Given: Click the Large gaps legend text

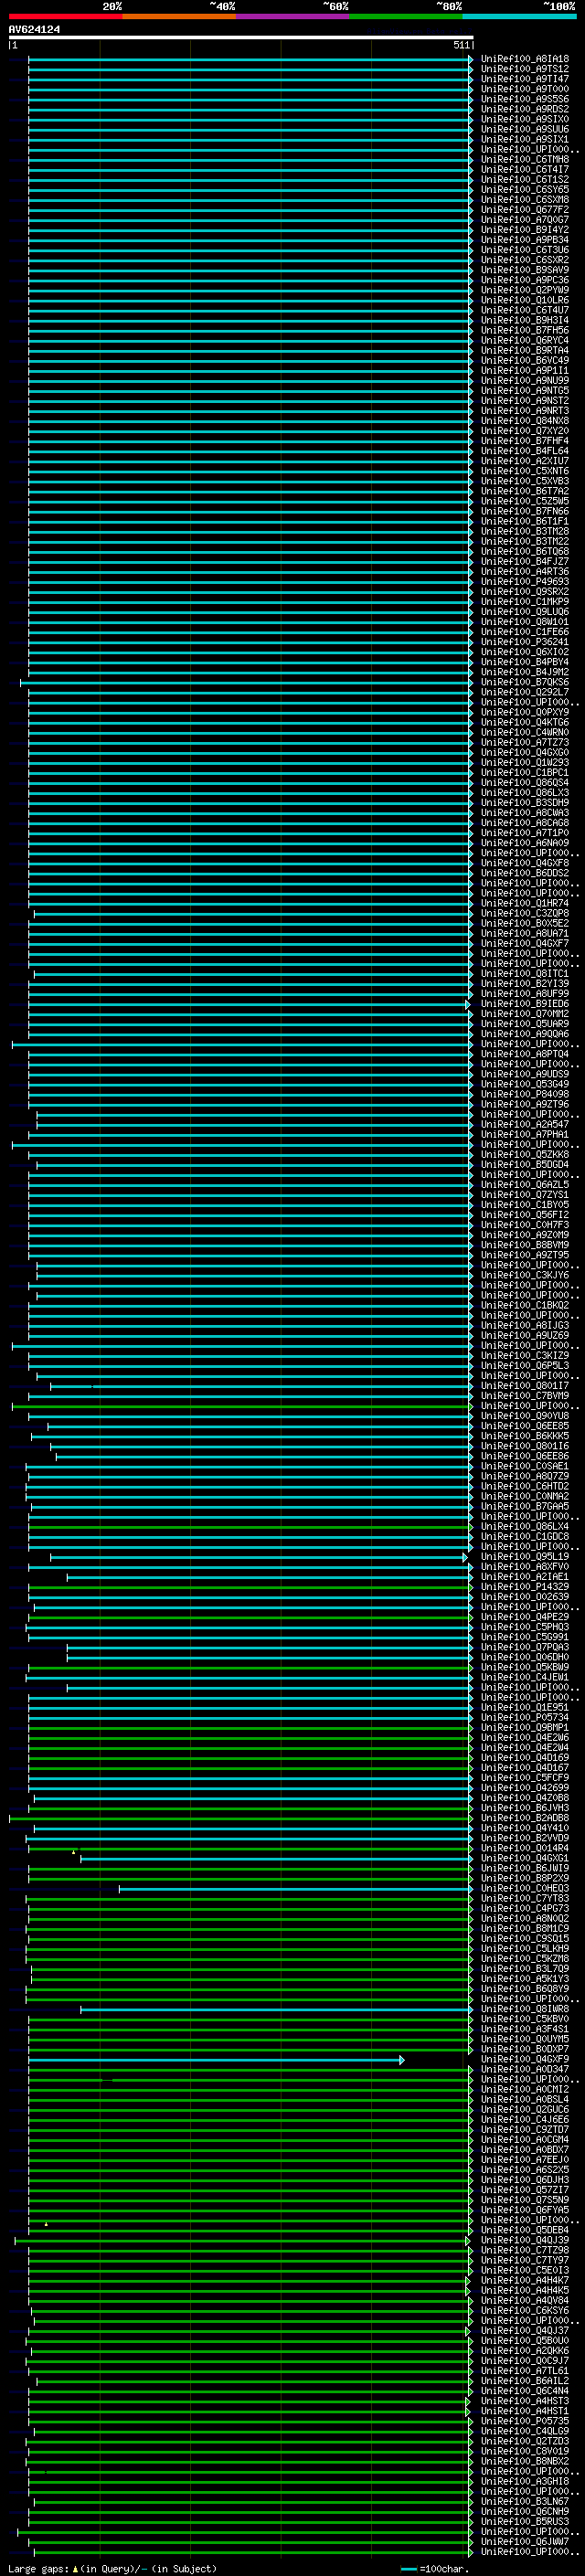Looking at the screenshot, I should point(112,2569).
